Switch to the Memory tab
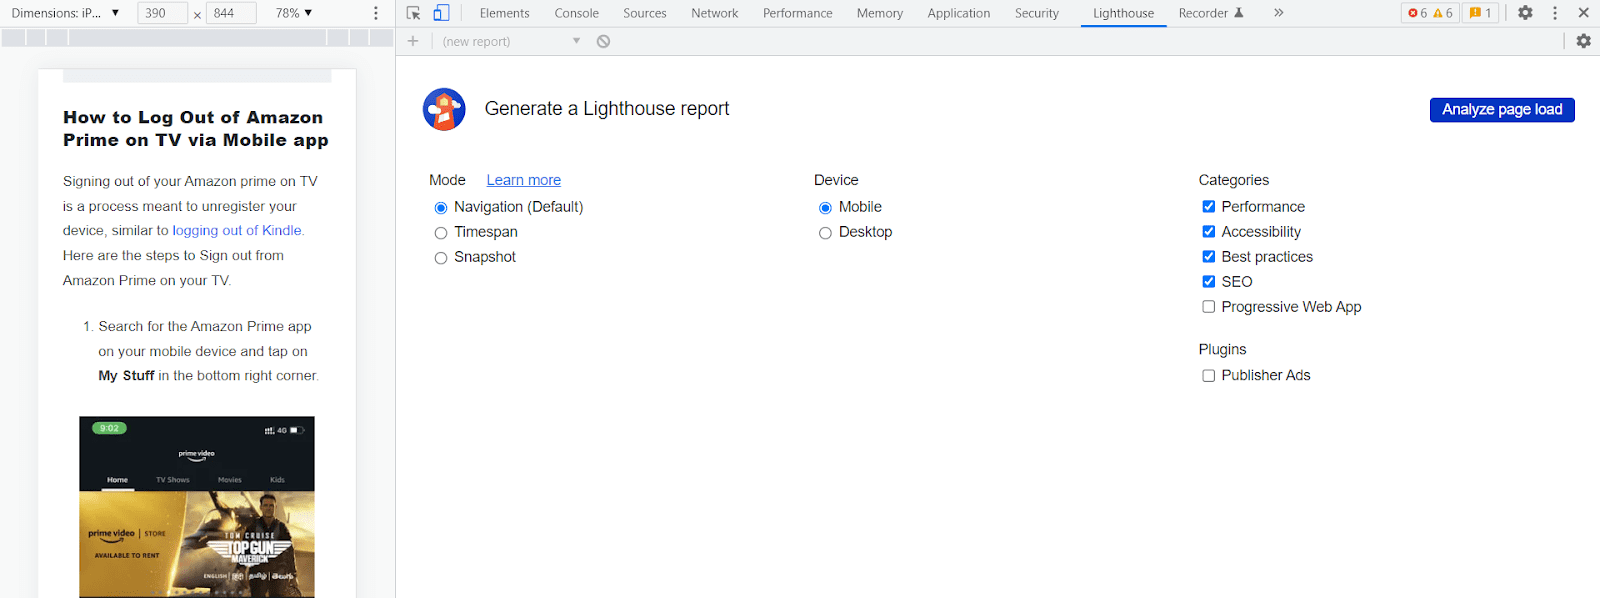The height and width of the screenshot is (598, 1600). coord(879,13)
